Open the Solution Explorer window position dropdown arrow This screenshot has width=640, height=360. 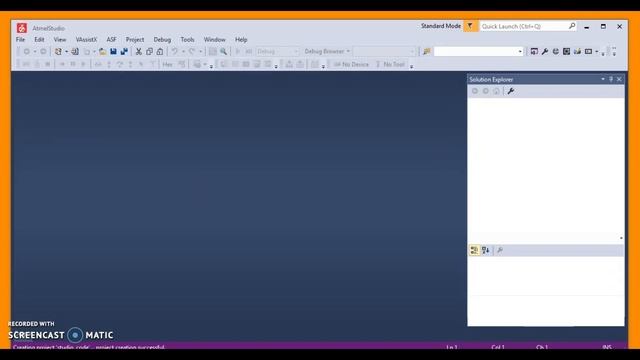click(603, 79)
